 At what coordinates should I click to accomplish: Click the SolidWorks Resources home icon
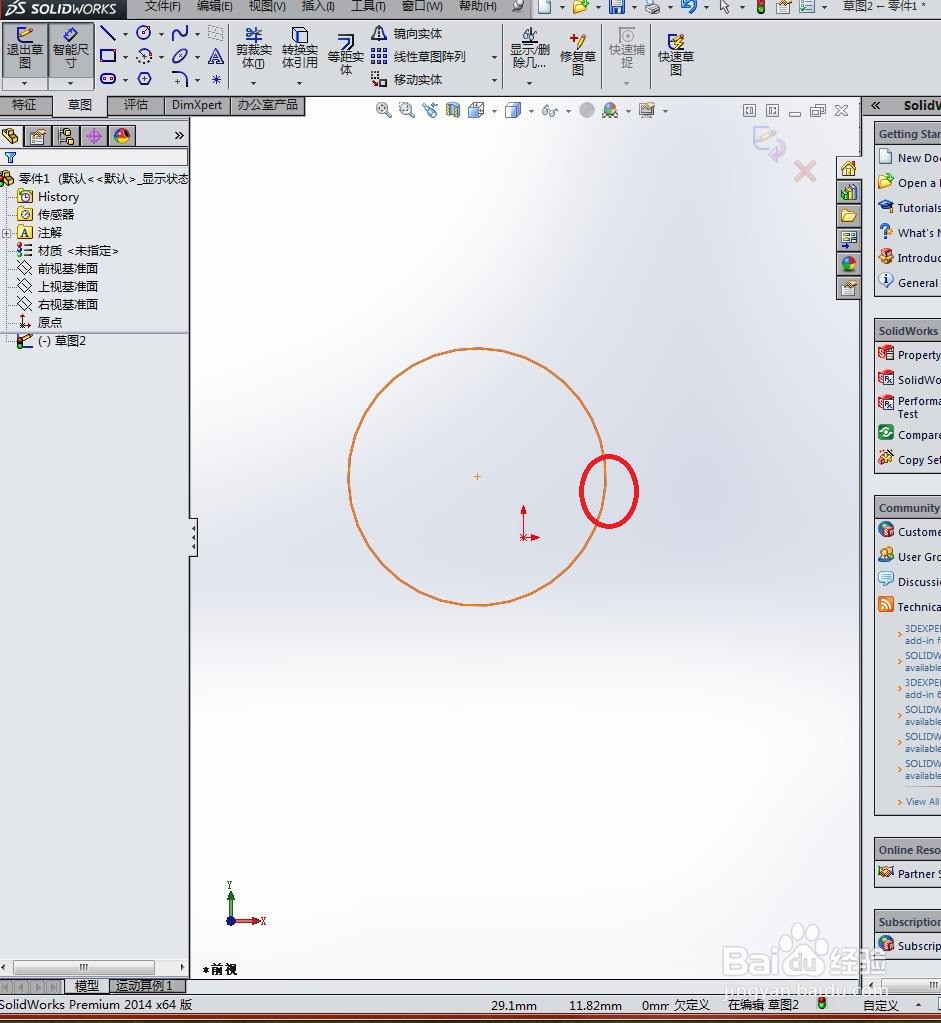coord(848,168)
